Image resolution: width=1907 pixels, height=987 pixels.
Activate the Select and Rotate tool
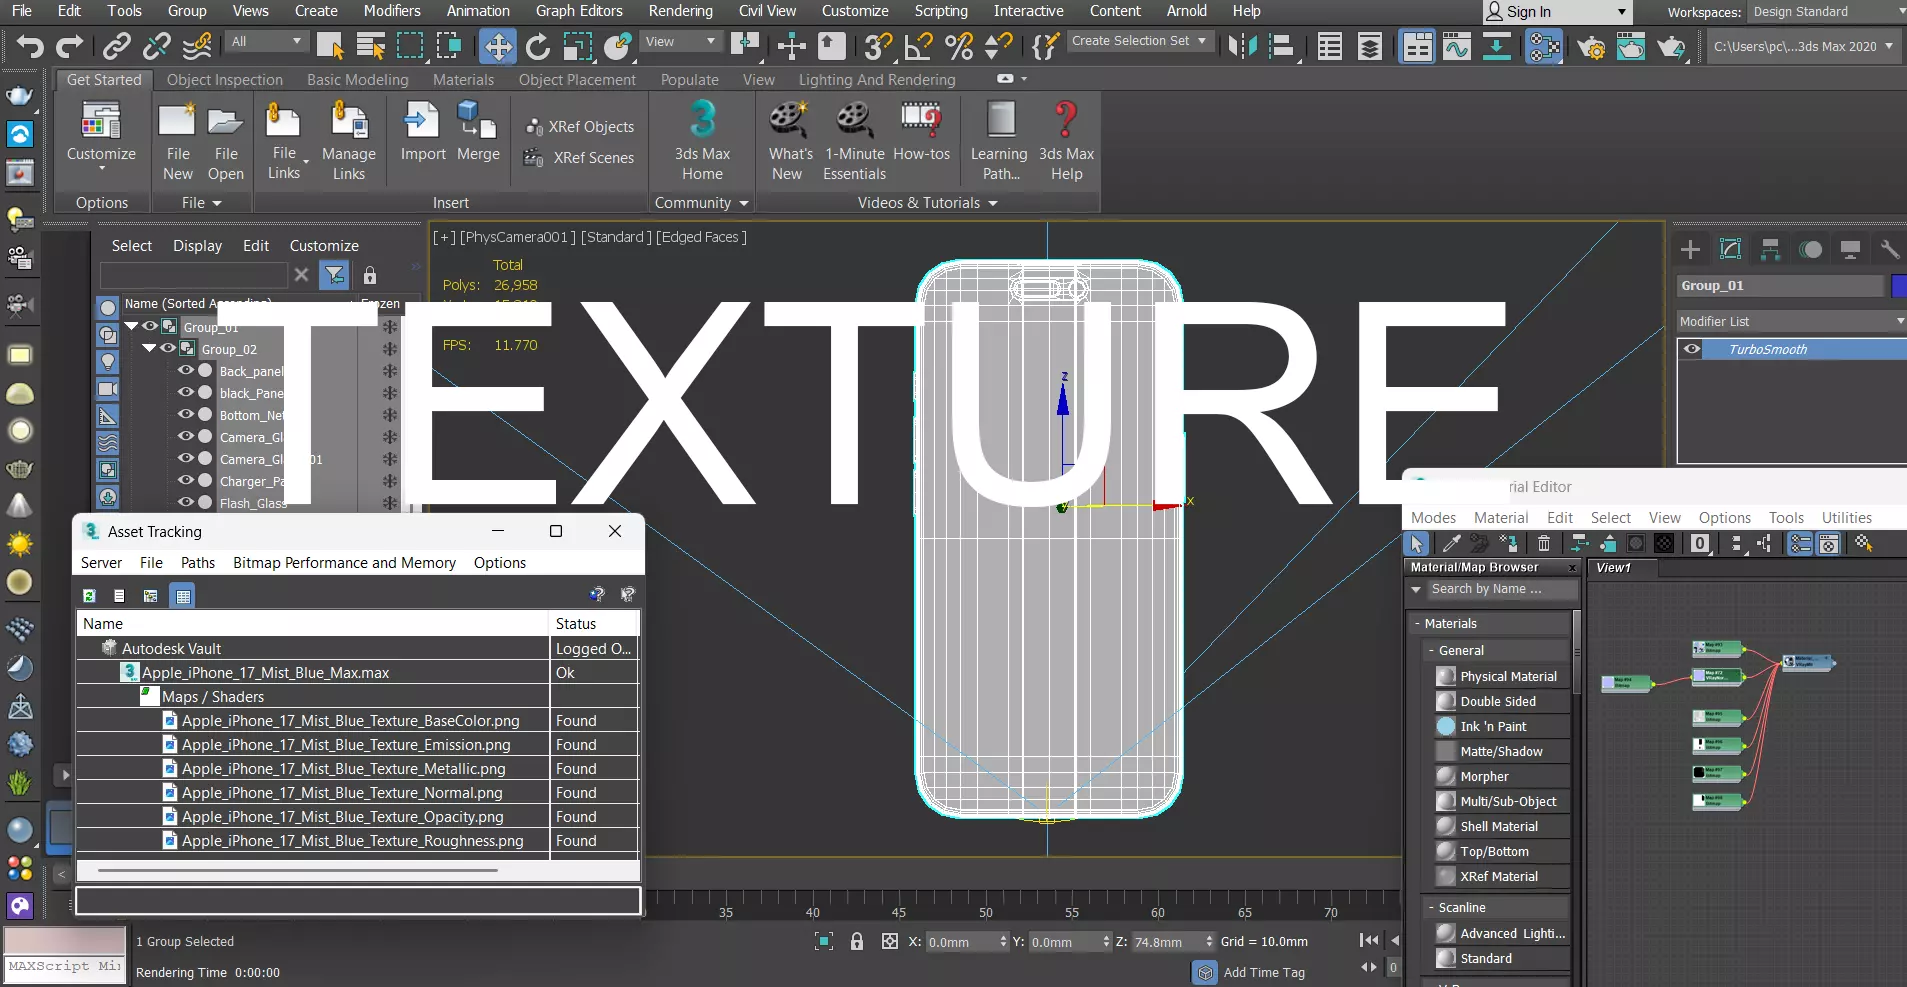[x=538, y=46]
